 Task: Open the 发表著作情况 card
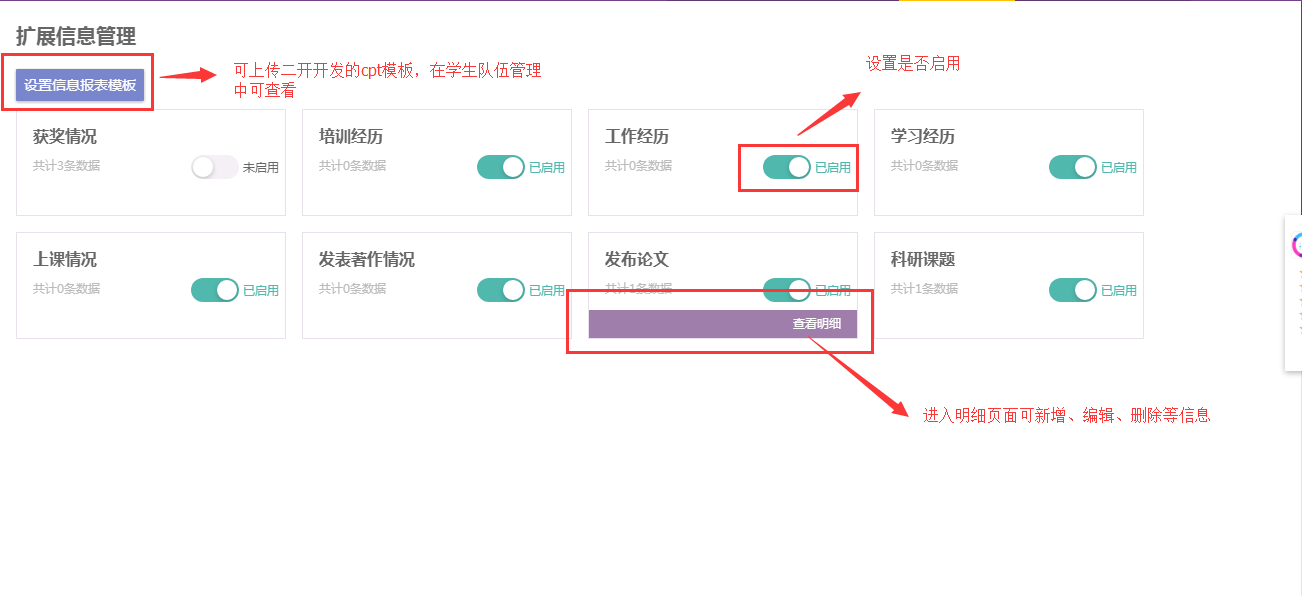(437, 285)
